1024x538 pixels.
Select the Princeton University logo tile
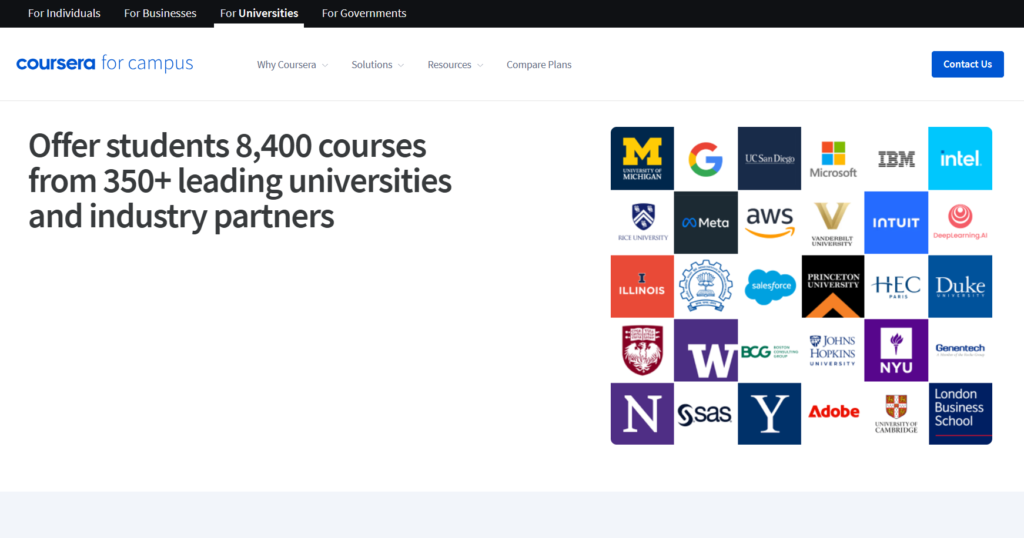click(833, 287)
